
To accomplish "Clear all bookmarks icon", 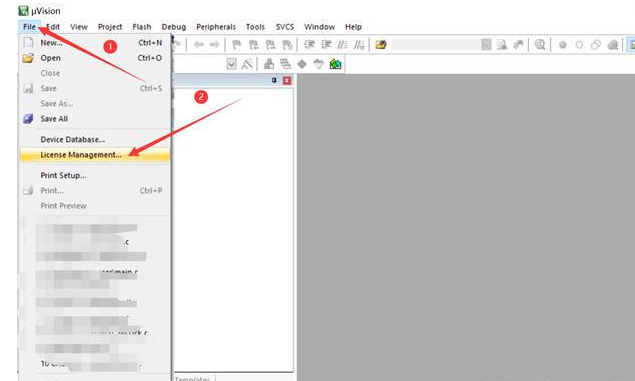I will [287, 45].
